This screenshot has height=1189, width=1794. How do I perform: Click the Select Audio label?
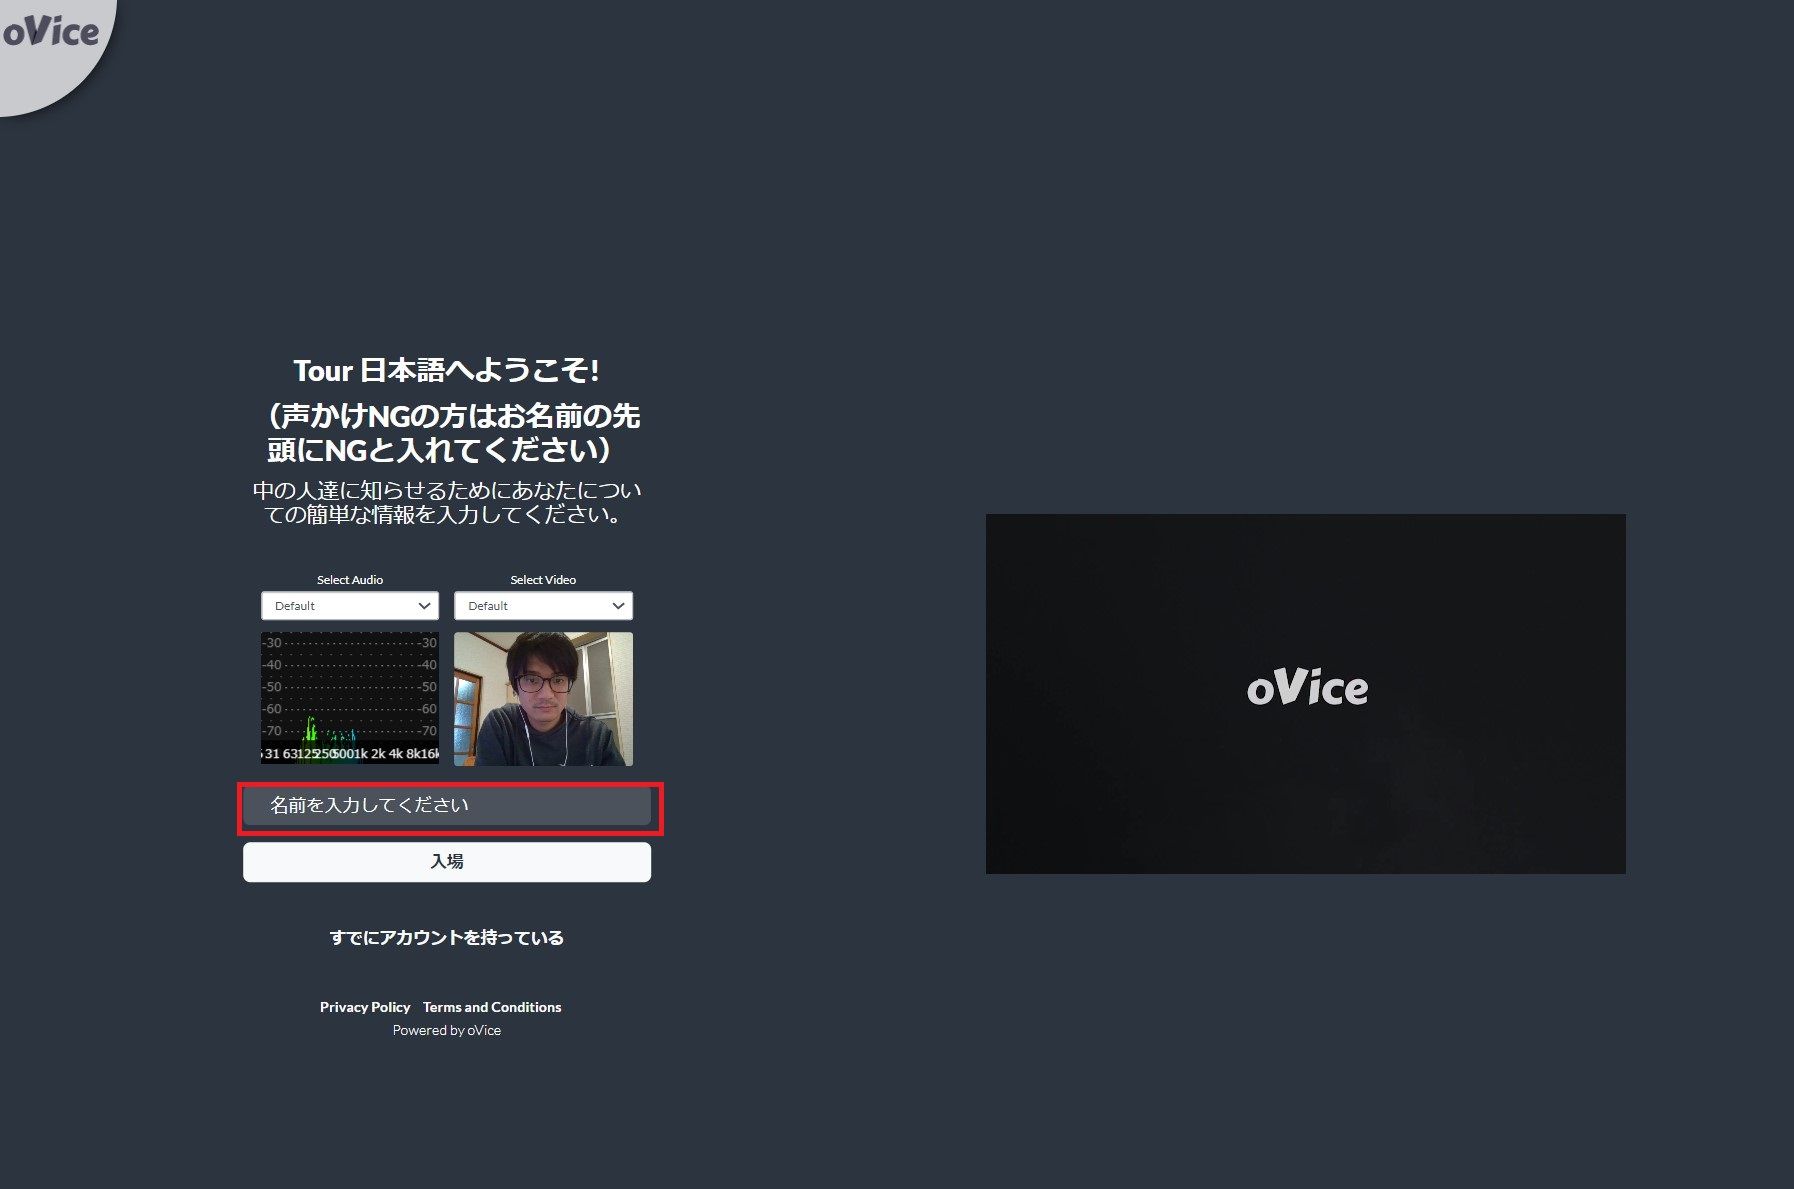[x=350, y=580]
